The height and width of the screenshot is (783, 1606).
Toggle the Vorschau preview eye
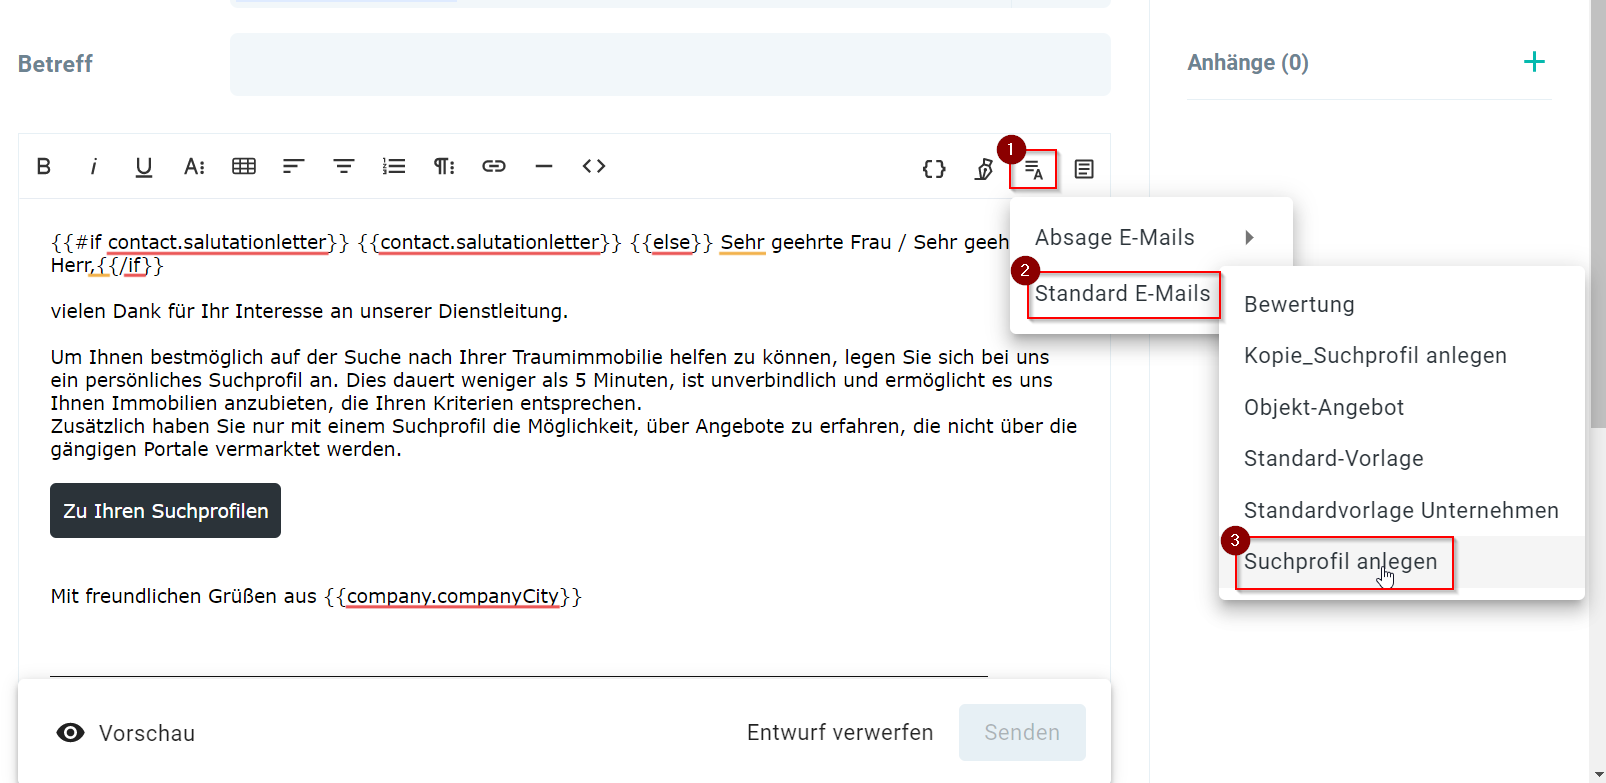pyautogui.click(x=71, y=733)
